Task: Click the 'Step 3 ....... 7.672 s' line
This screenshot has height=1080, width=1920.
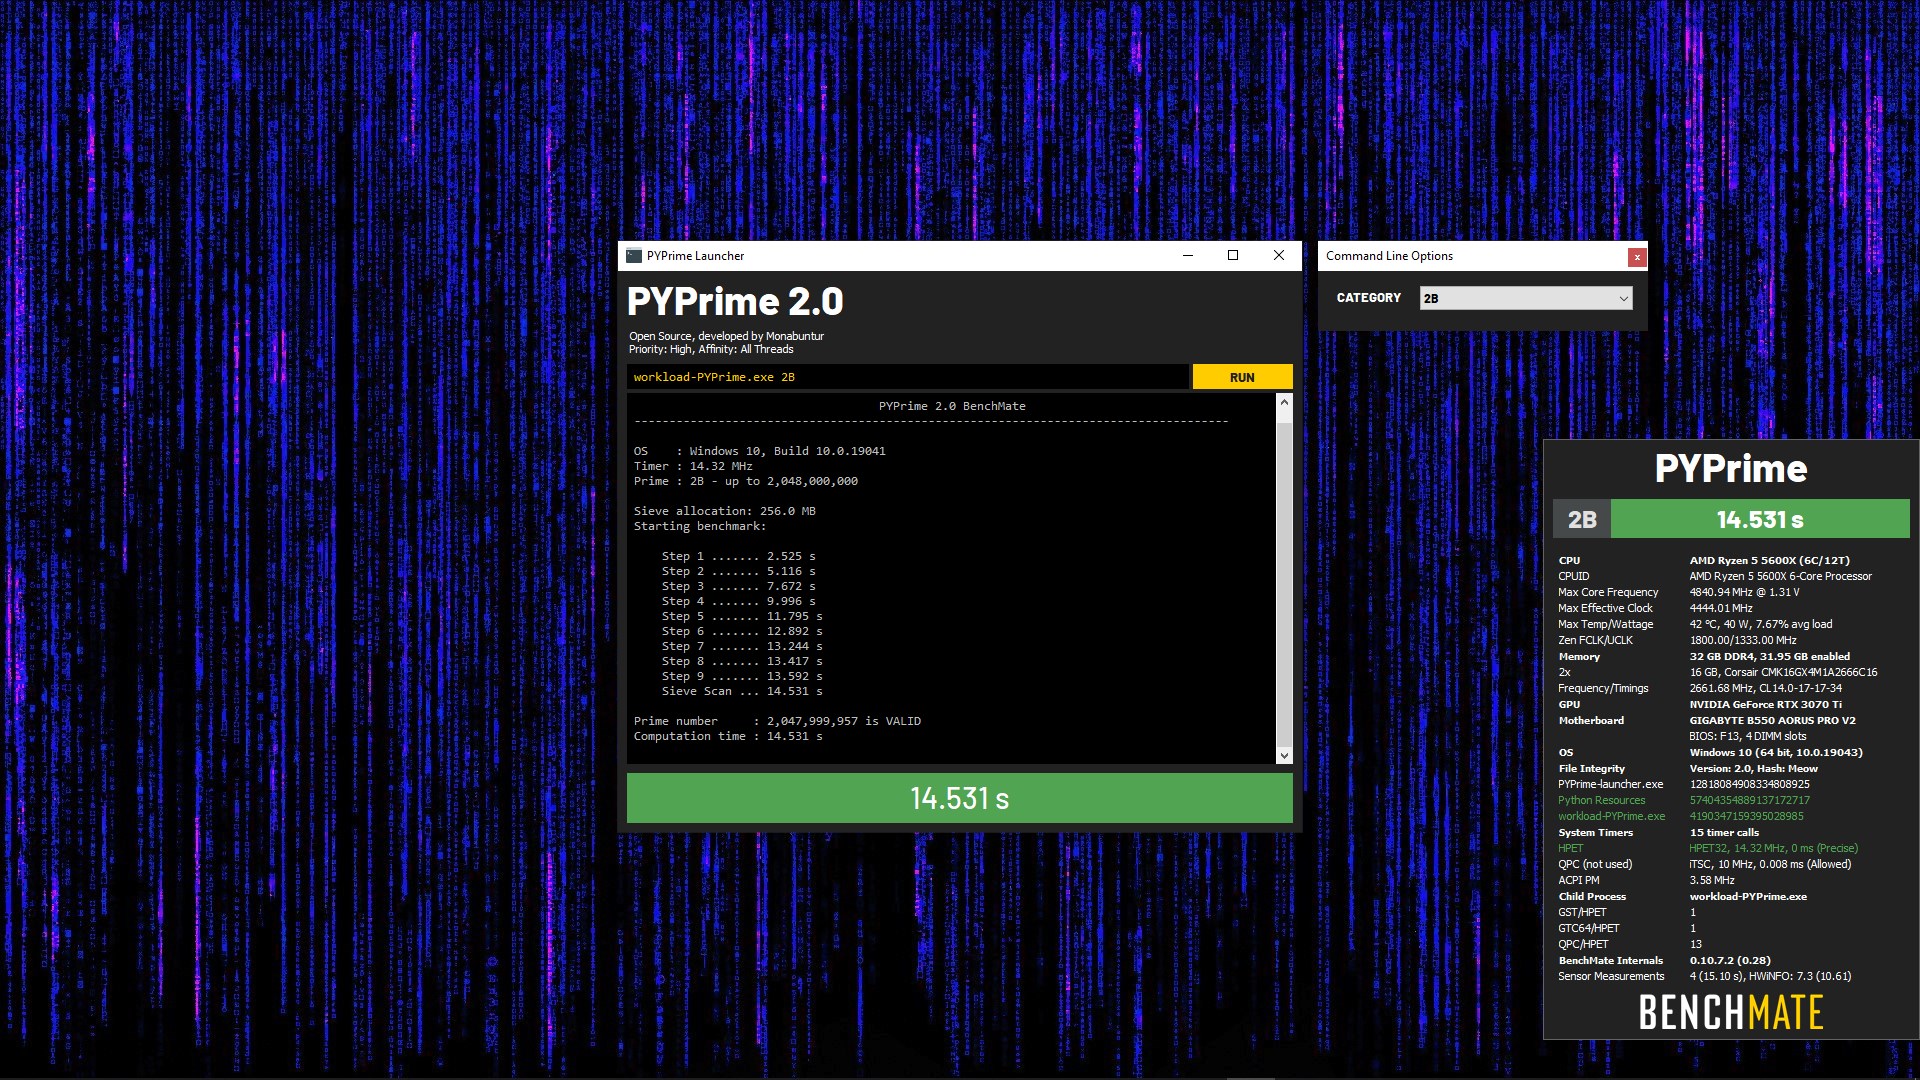Action: (x=739, y=586)
